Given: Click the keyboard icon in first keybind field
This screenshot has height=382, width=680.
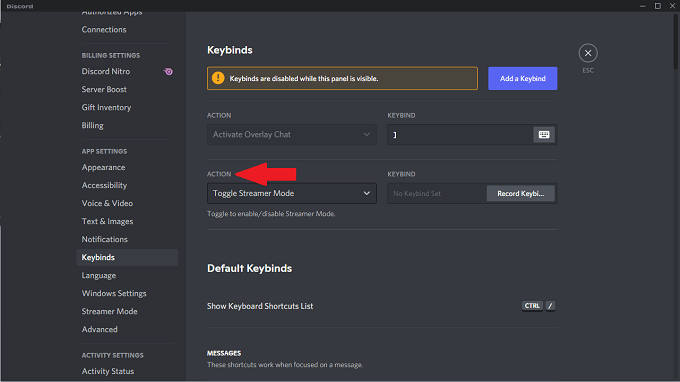Looking at the screenshot, I should pyautogui.click(x=544, y=134).
